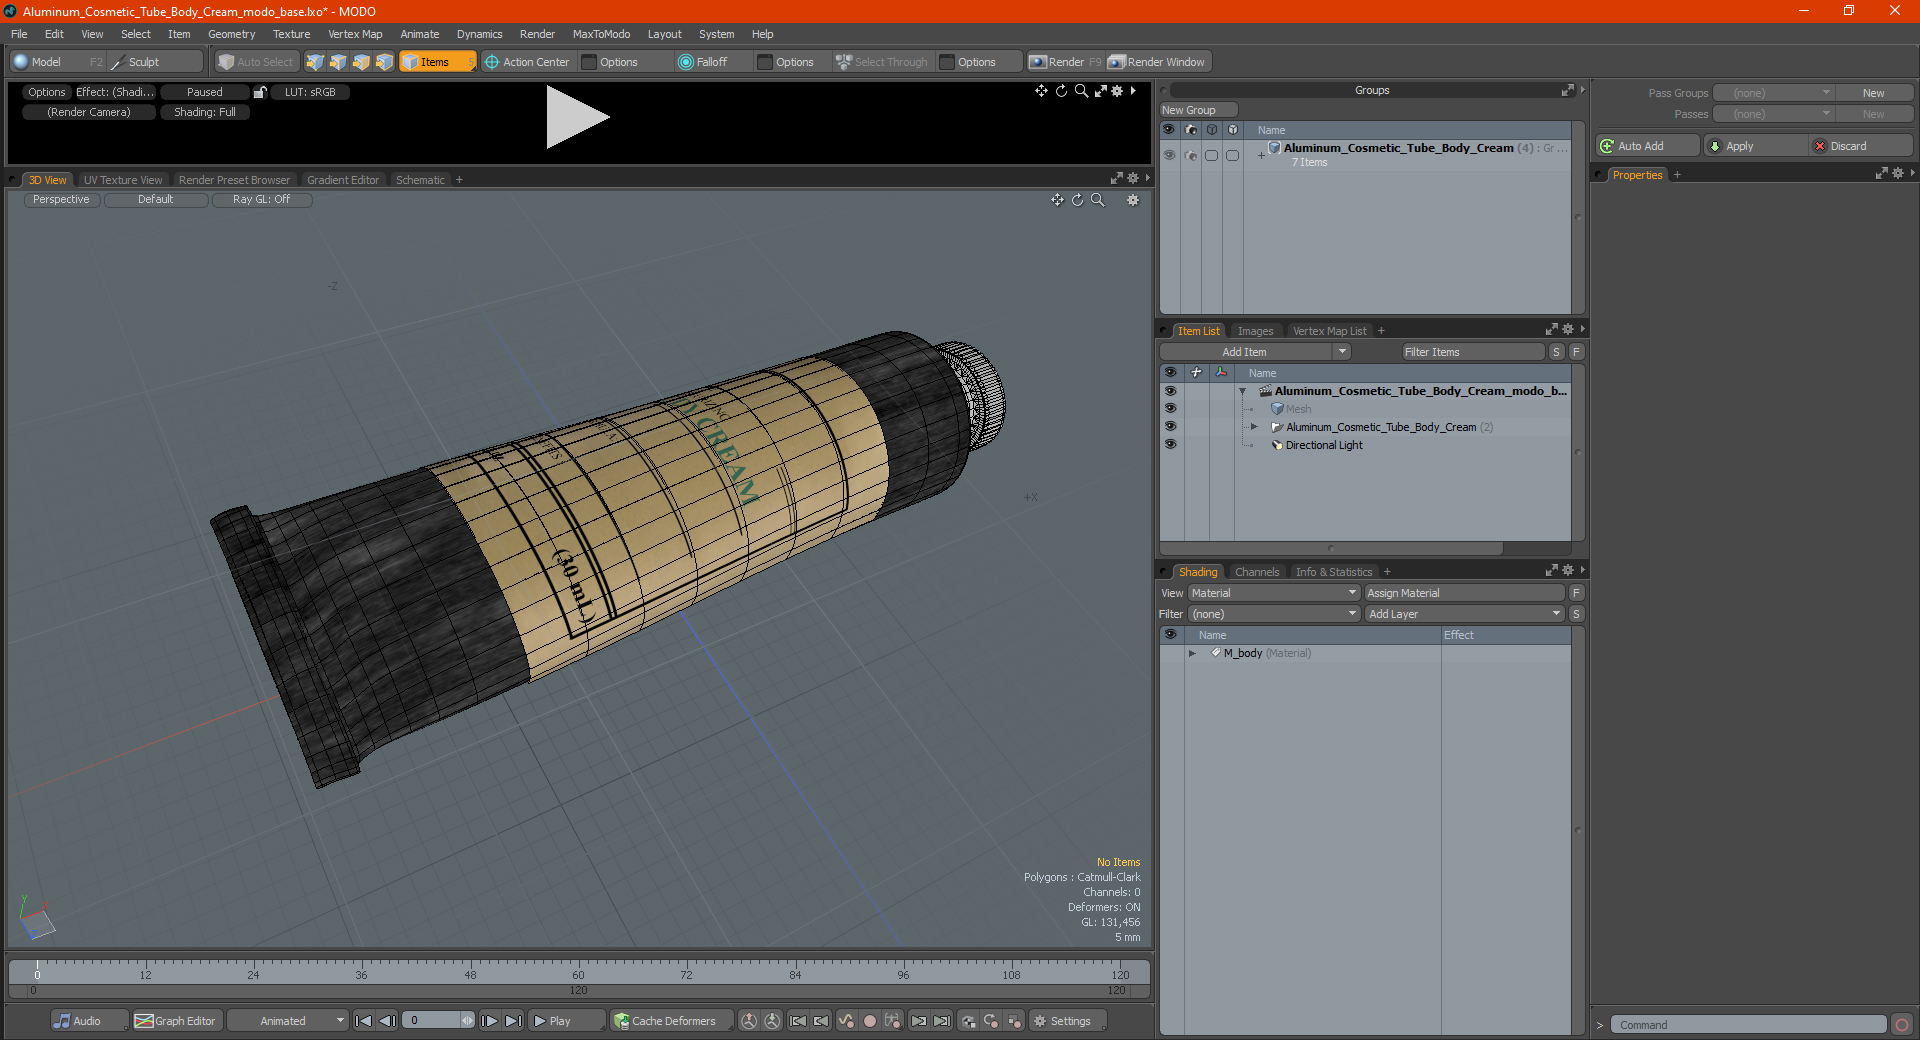Click move/pan icon in 3D viewport
Viewport: 1920px width, 1040px height.
coord(1057,200)
